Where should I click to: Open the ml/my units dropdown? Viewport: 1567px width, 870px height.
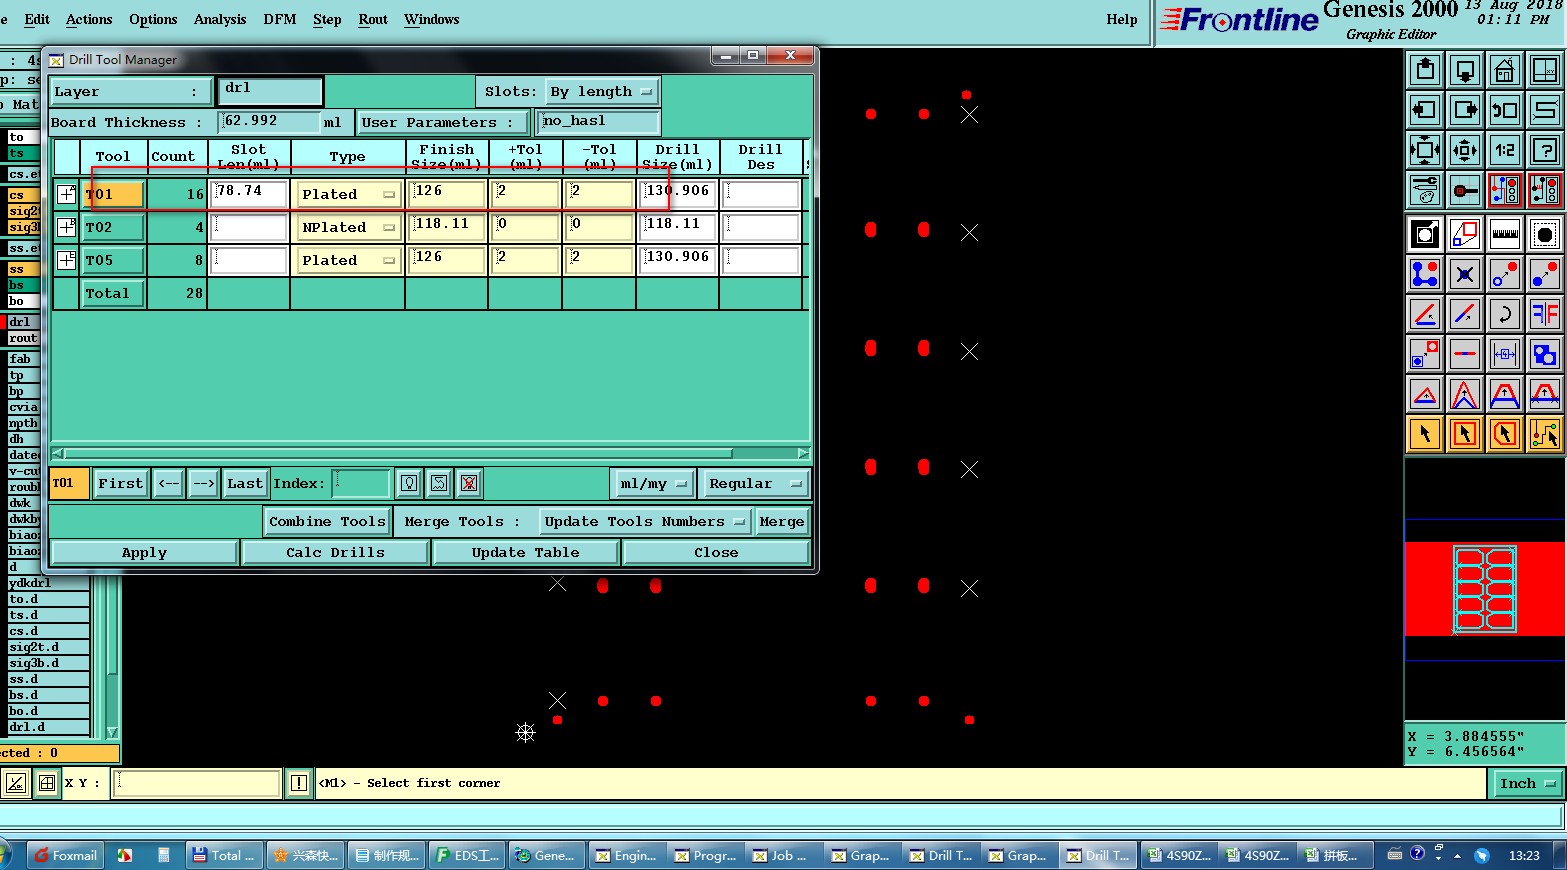pos(653,484)
